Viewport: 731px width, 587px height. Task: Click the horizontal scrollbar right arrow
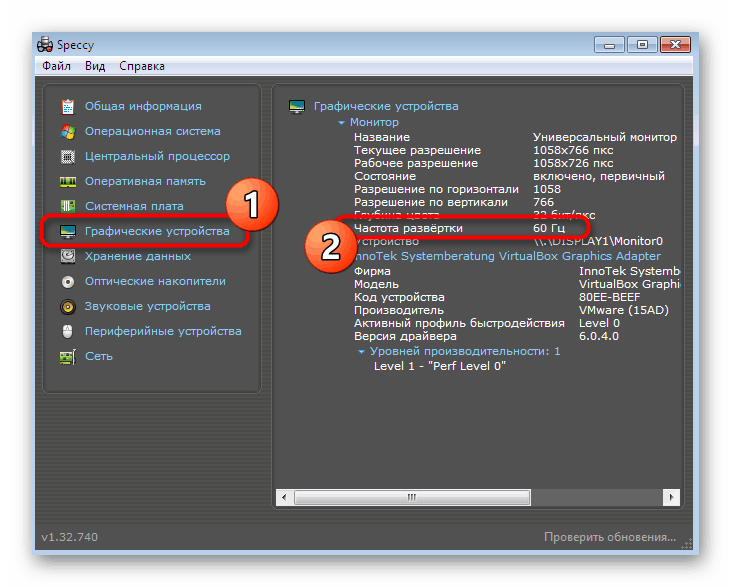pyautogui.click(x=671, y=497)
